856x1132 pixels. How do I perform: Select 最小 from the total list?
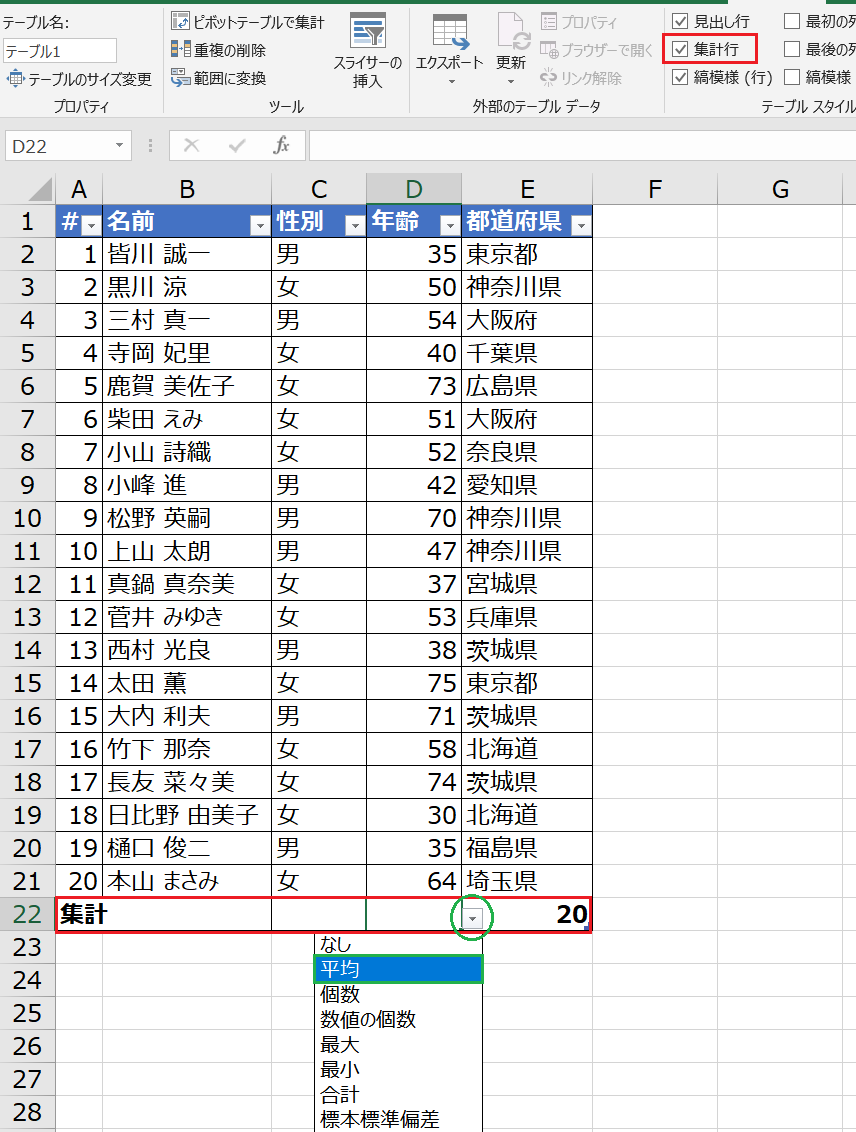[x=398, y=1069]
